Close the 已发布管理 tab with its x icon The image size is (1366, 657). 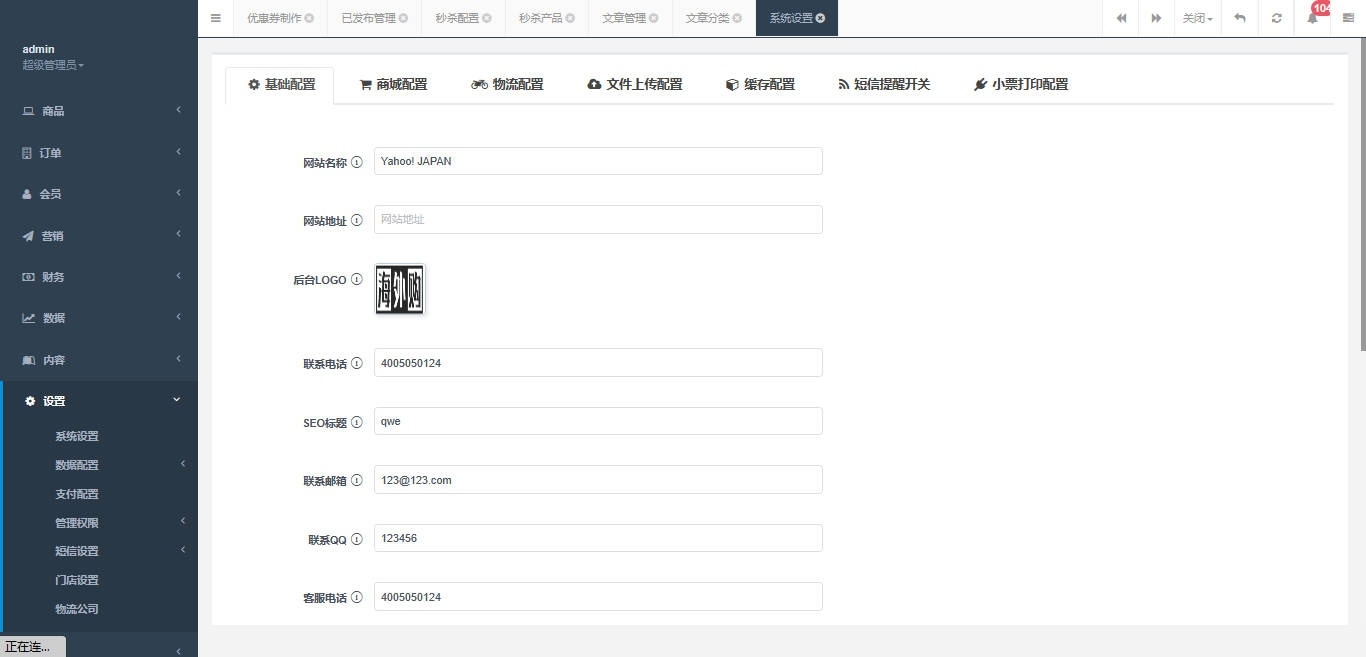click(x=404, y=18)
